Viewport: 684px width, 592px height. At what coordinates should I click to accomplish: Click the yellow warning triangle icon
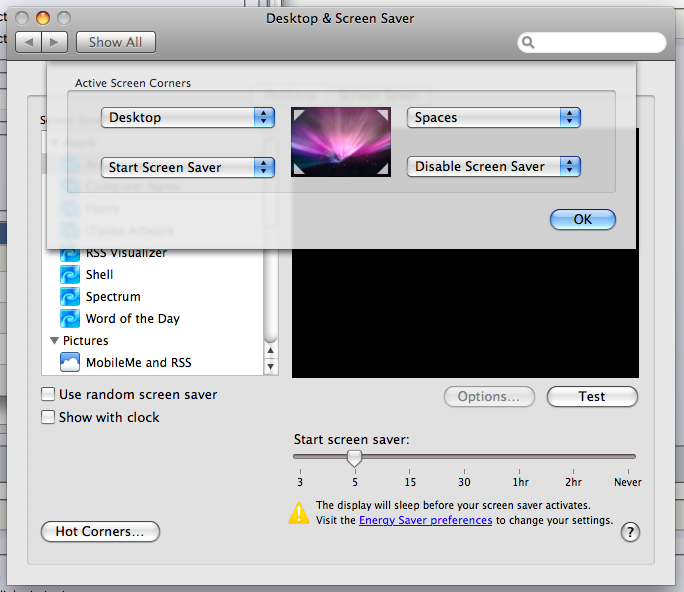click(299, 513)
